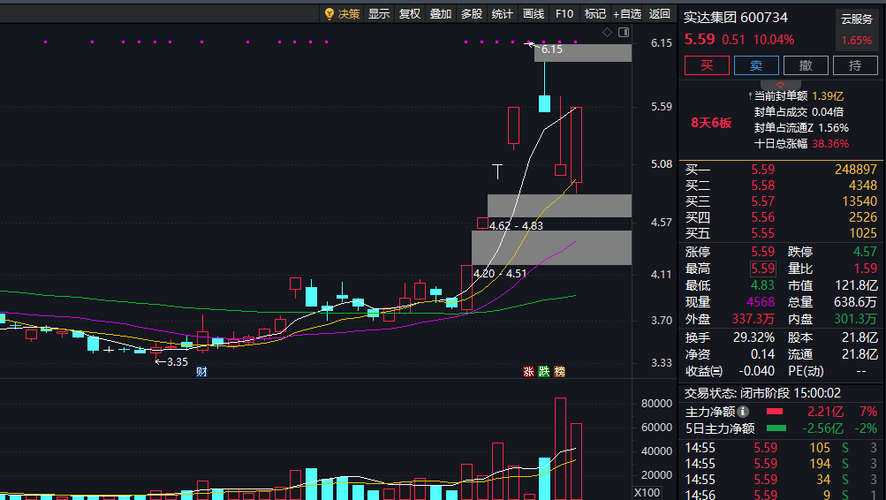Screen dimensions: 886x500
Task: Click 当前封单额 1.39亿 text
Action: [x=799, y=97]
